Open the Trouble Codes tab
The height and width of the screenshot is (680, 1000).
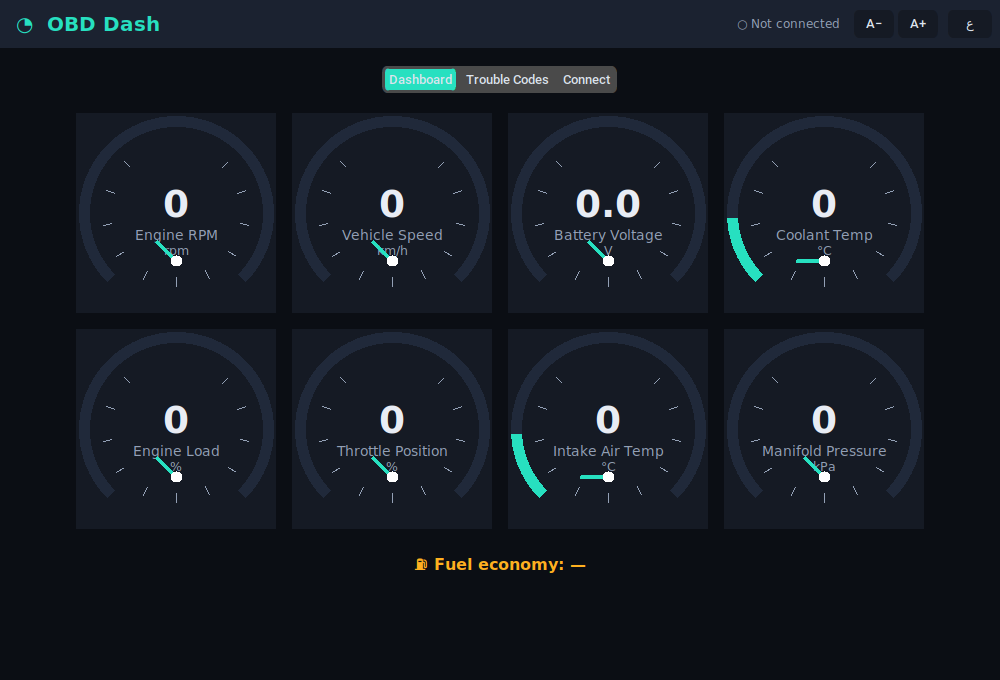pos(507,80)
